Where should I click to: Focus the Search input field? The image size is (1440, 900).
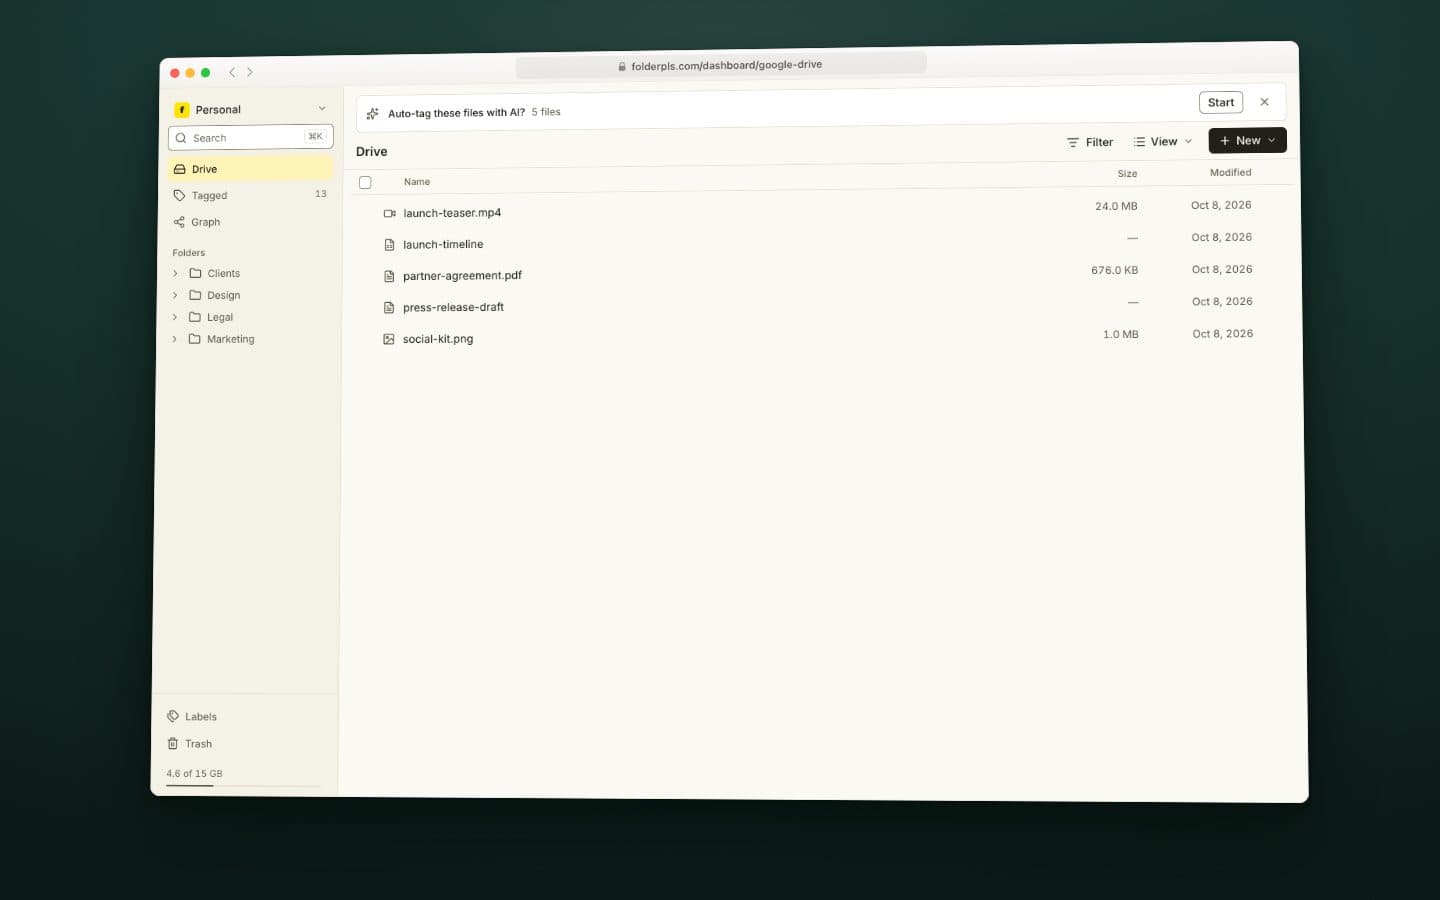250,137
